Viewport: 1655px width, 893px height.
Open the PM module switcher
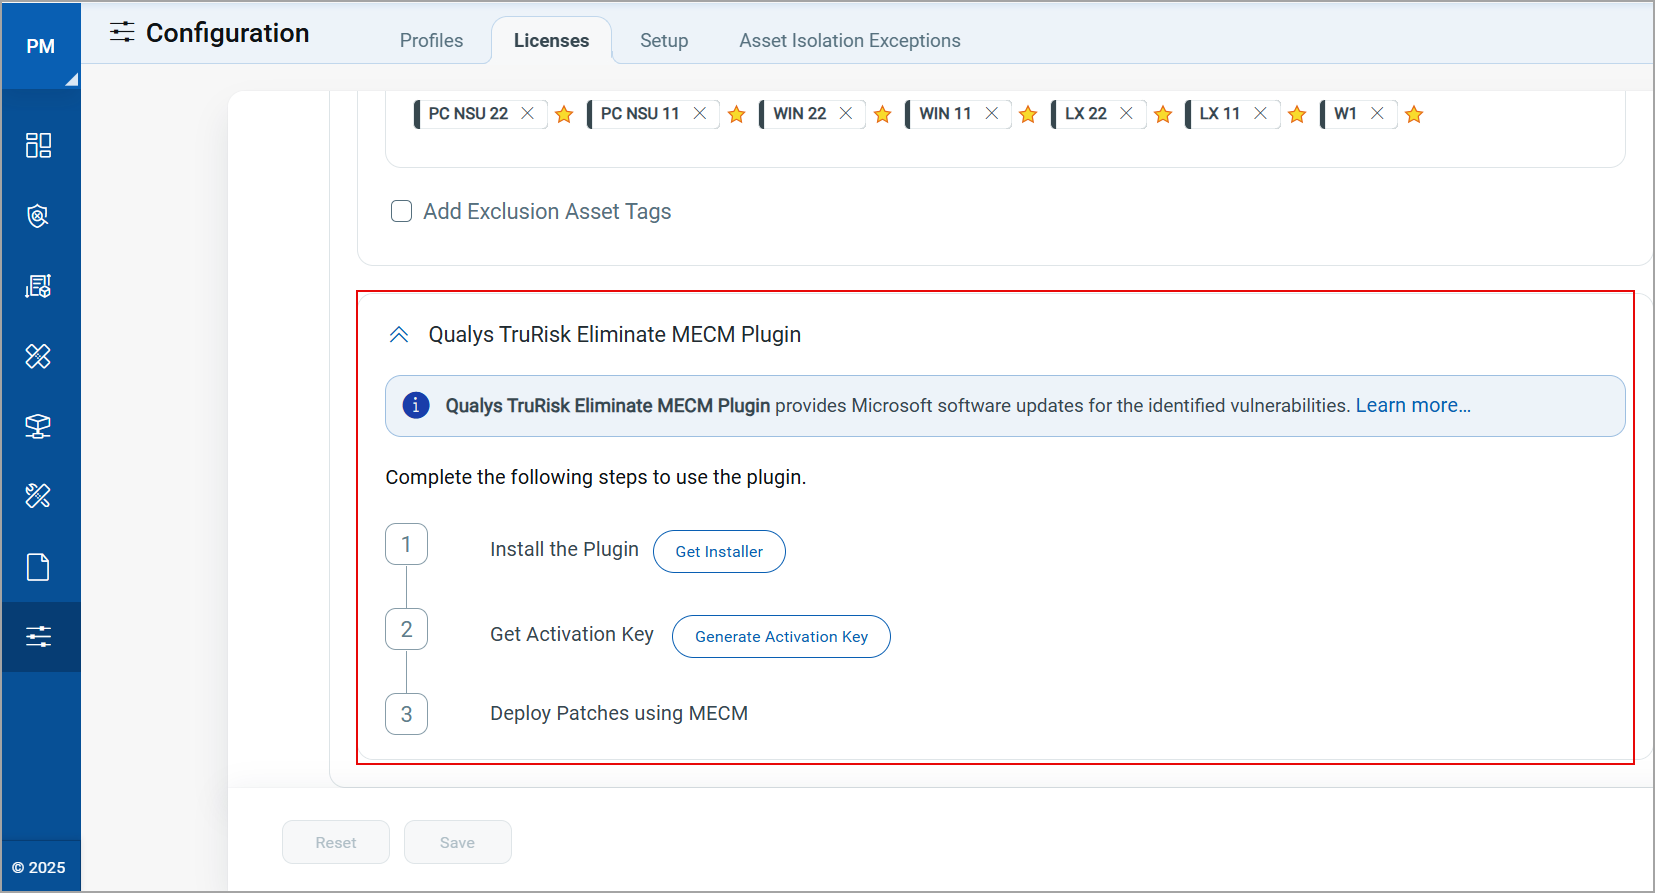coord(41,46)
